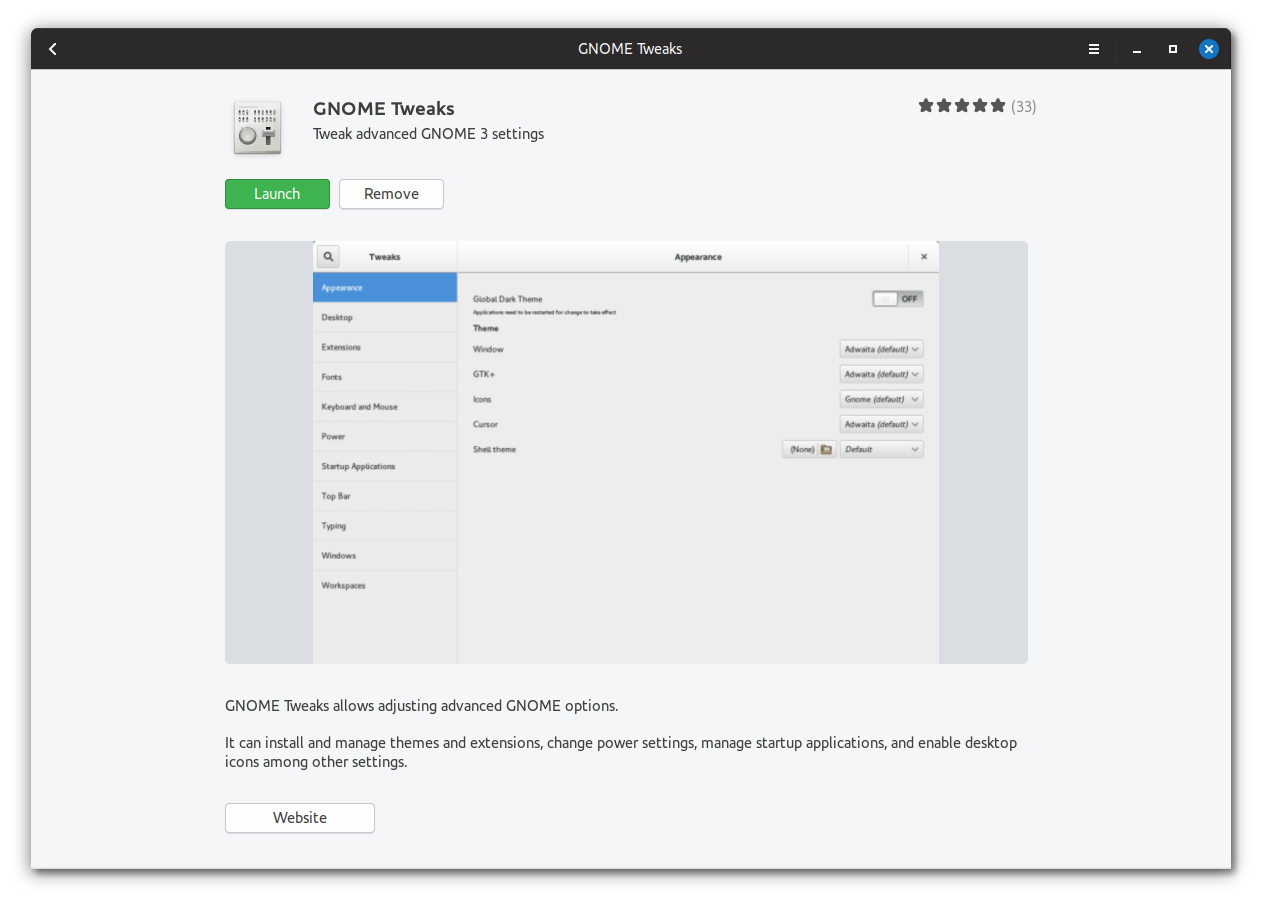This screenshot has width=1266, height=907.
Task: Open the app Website button
Action: point(300,818)
